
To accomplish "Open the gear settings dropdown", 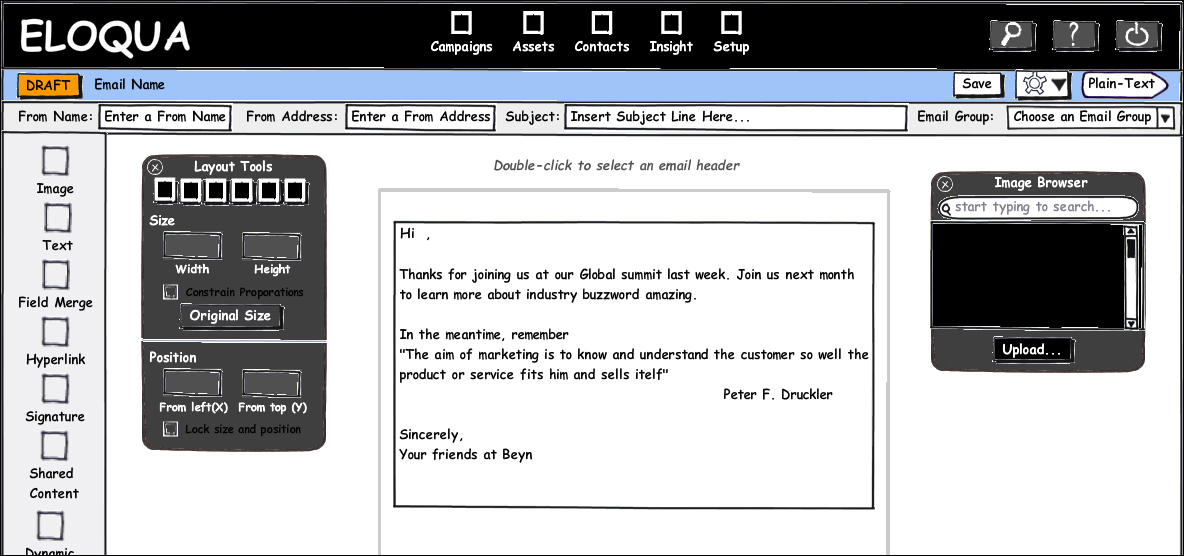I will (1044, 85).
